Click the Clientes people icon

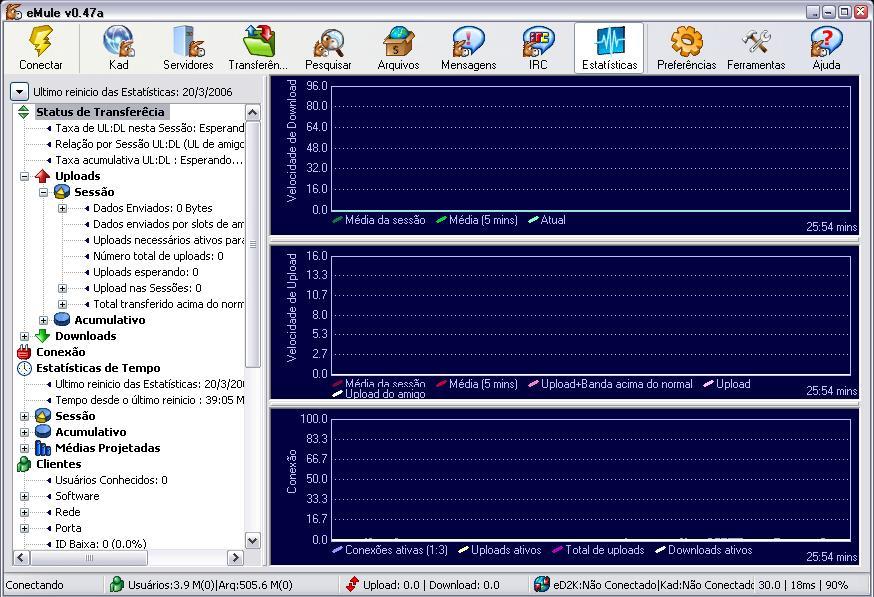tap(24, 464)
